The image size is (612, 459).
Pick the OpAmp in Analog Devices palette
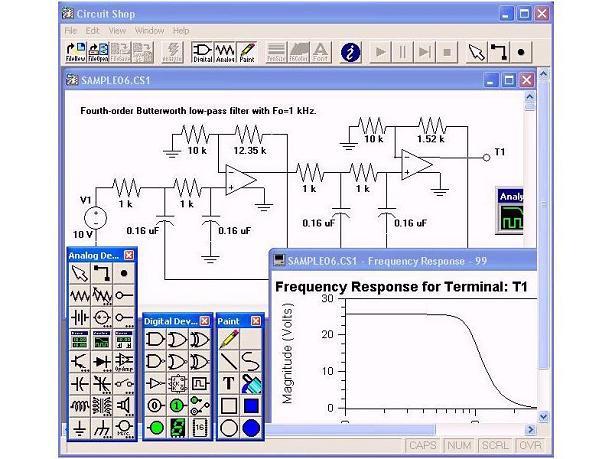coord(124,362)
